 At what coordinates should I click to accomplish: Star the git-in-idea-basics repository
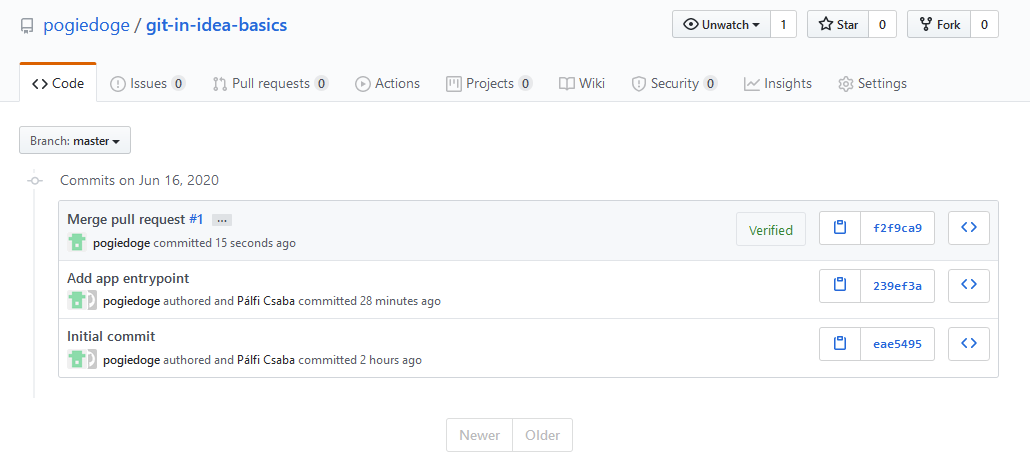point(838,24)
